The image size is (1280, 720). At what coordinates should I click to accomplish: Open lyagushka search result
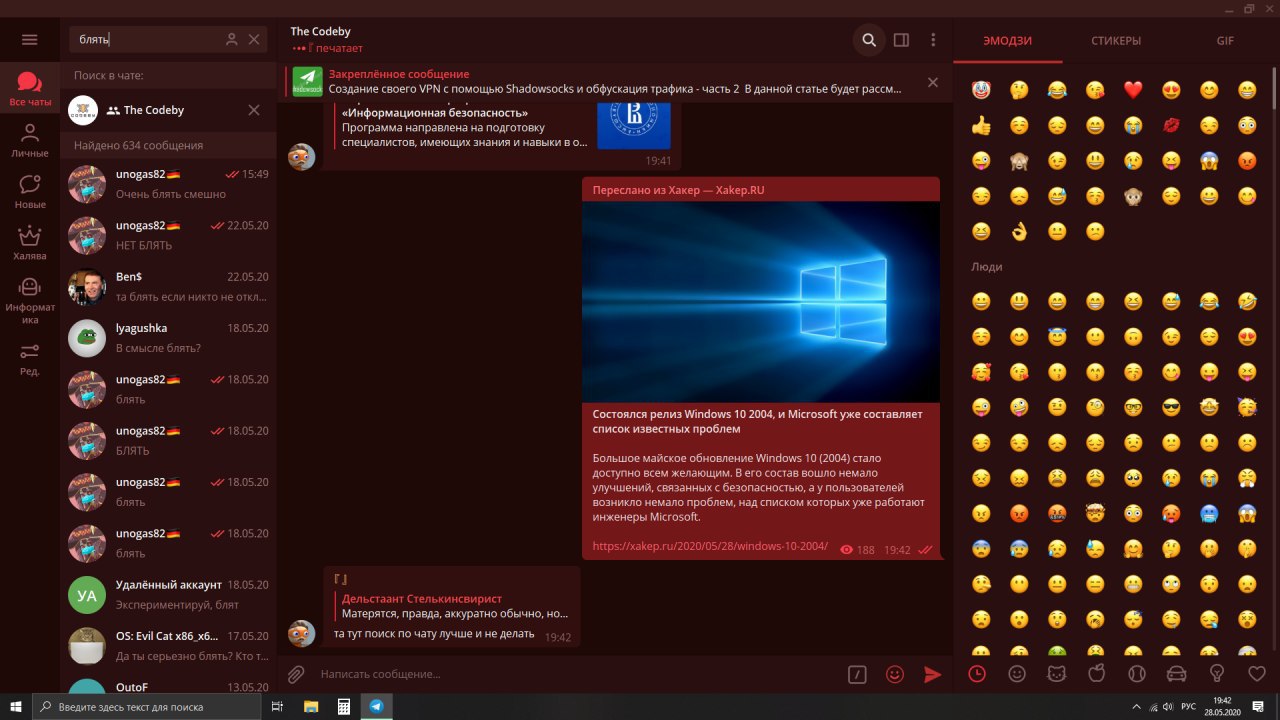click(168, 338)
